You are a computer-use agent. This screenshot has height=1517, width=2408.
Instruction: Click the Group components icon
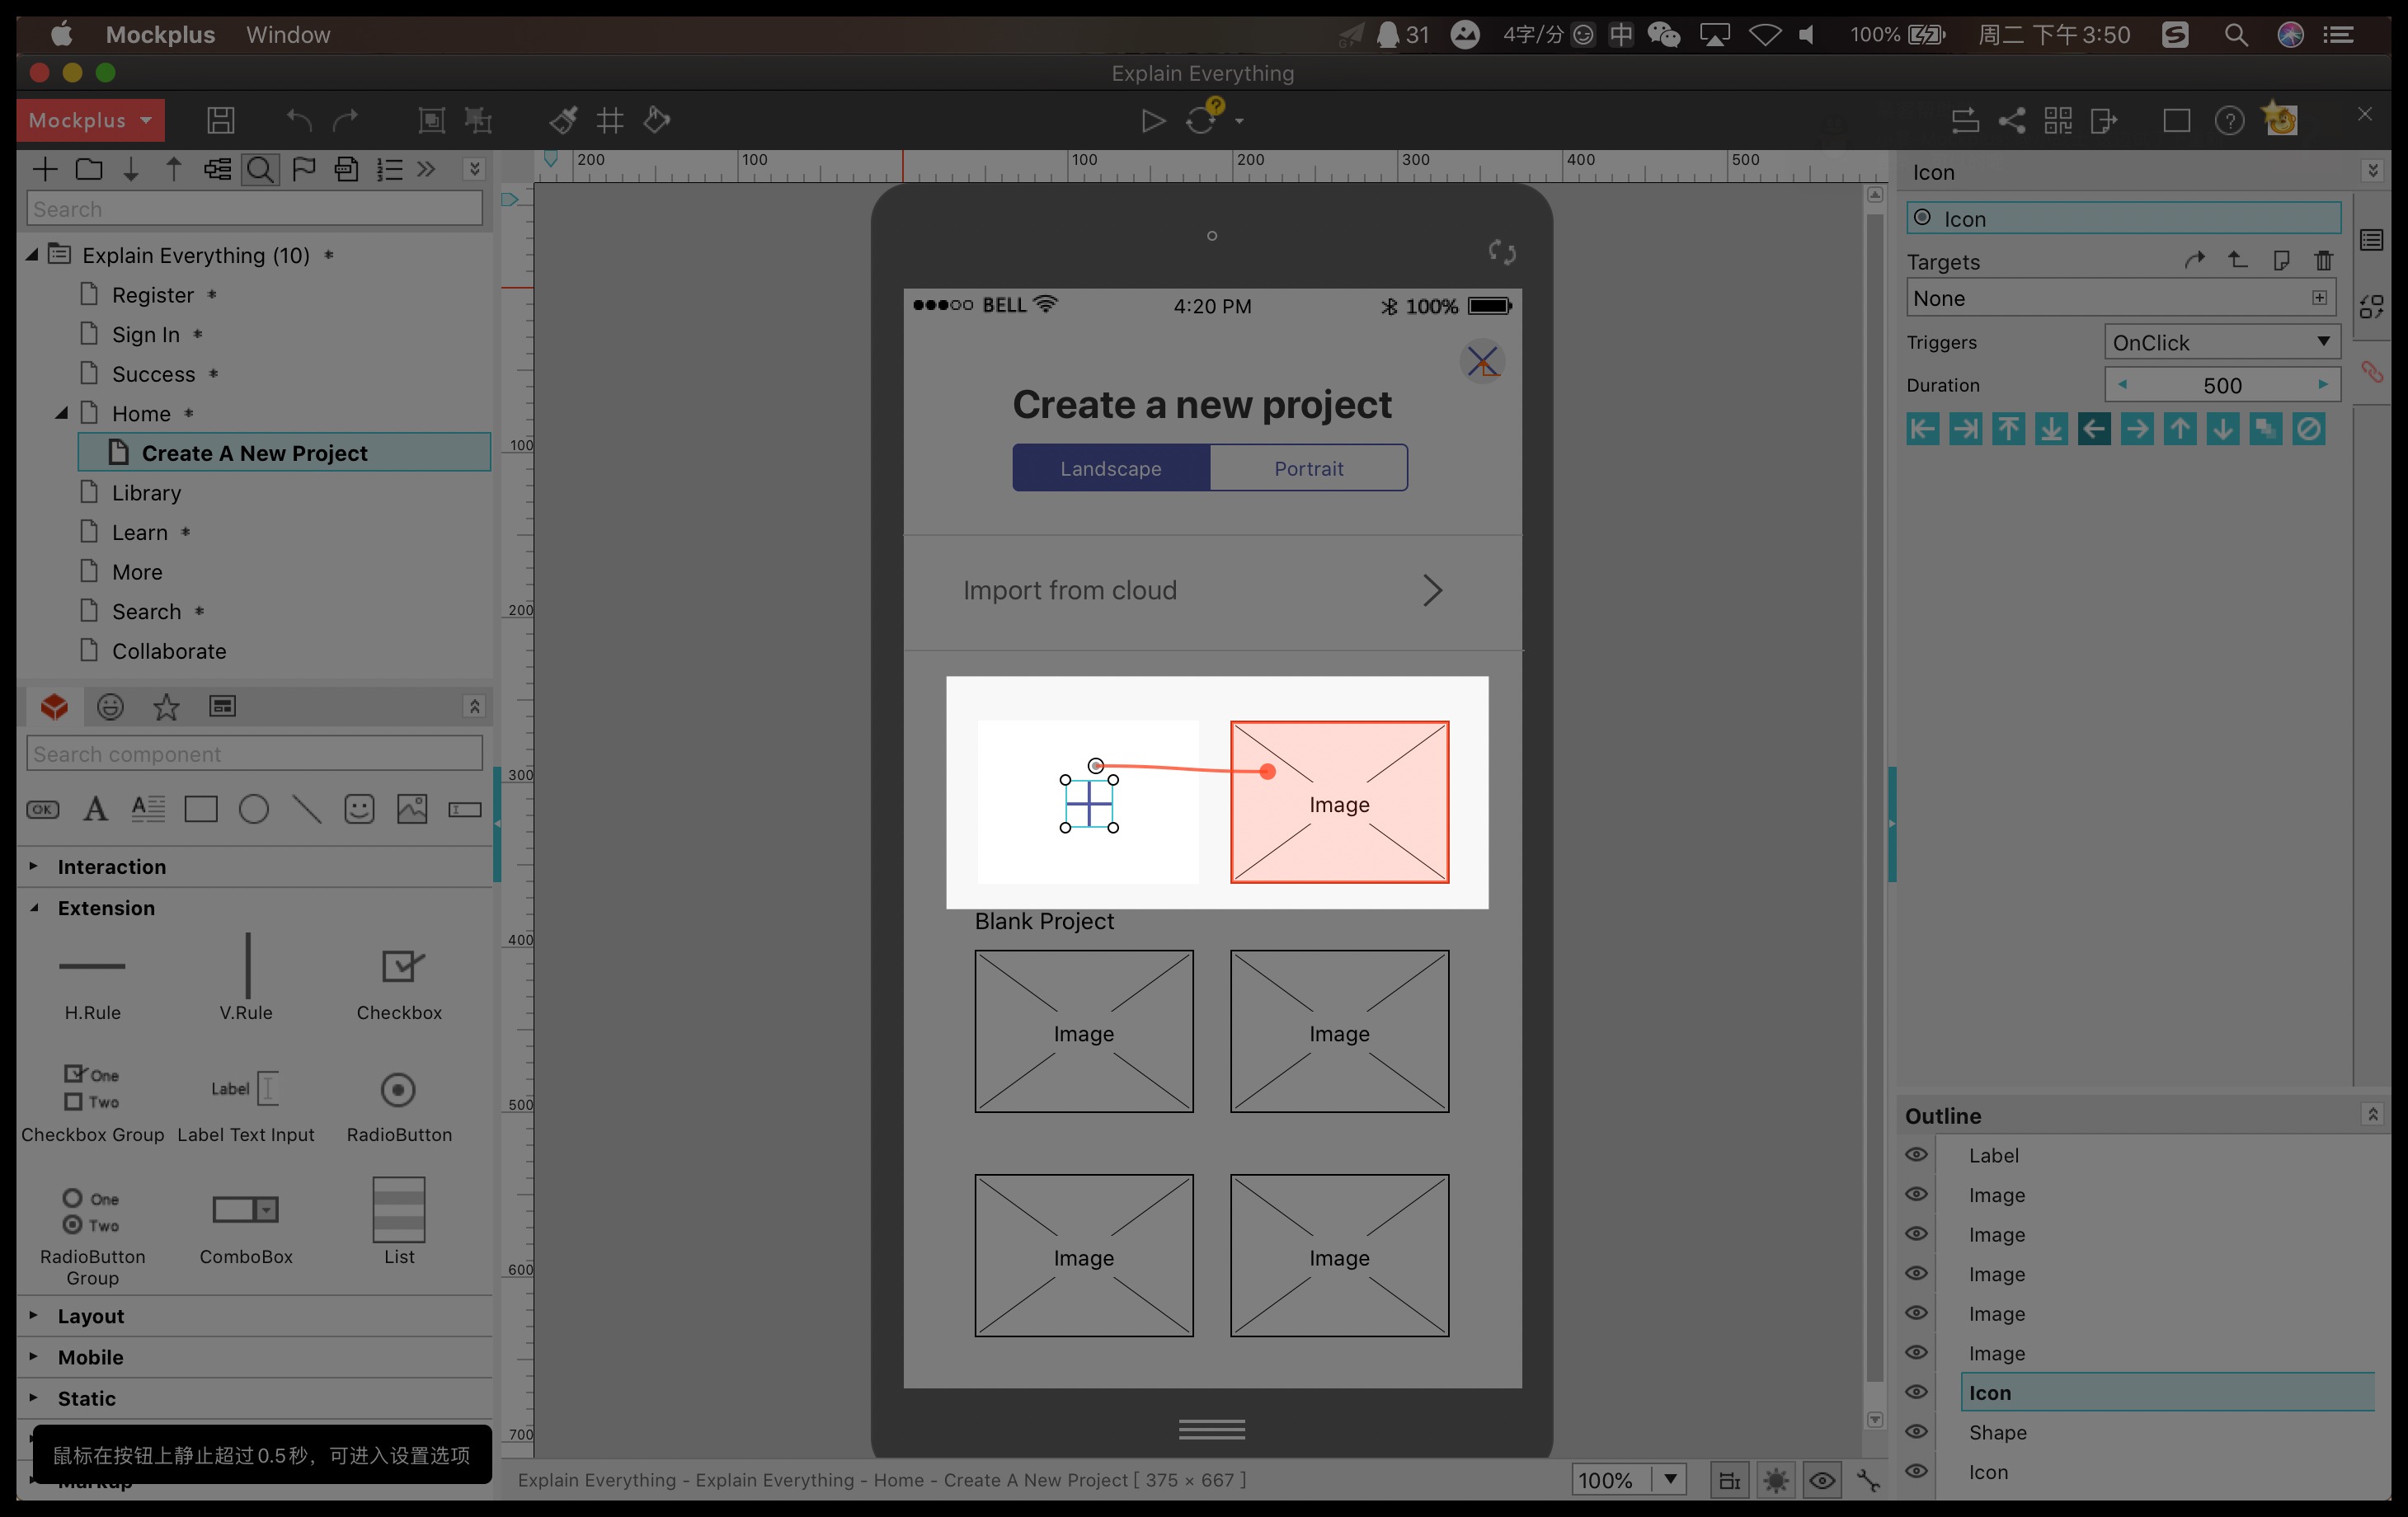point(431,120)
